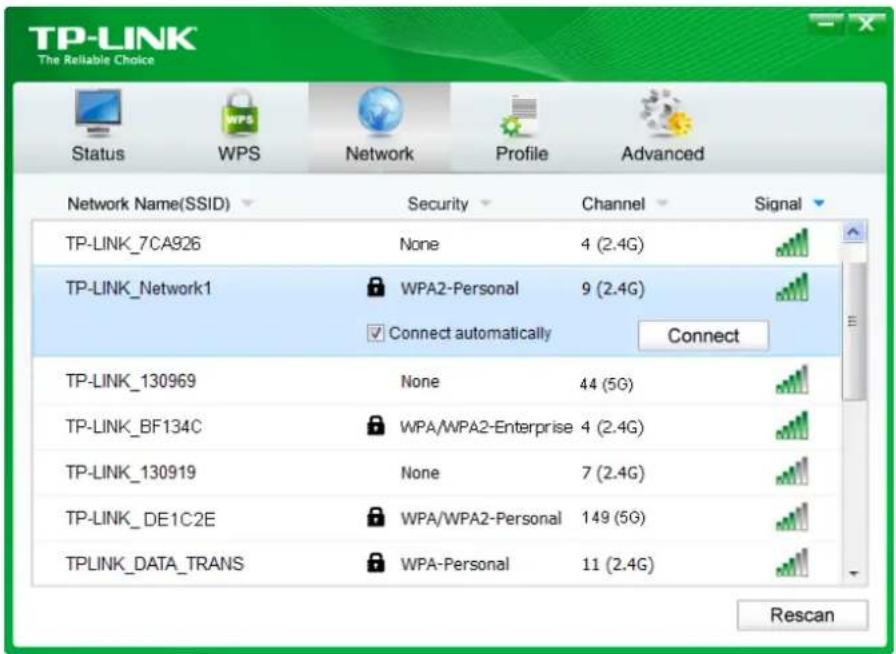The height and width of the screenshot is (654, 896).
Task: Click WPA/WPA2-Personal security text
Action: [481, 518]
